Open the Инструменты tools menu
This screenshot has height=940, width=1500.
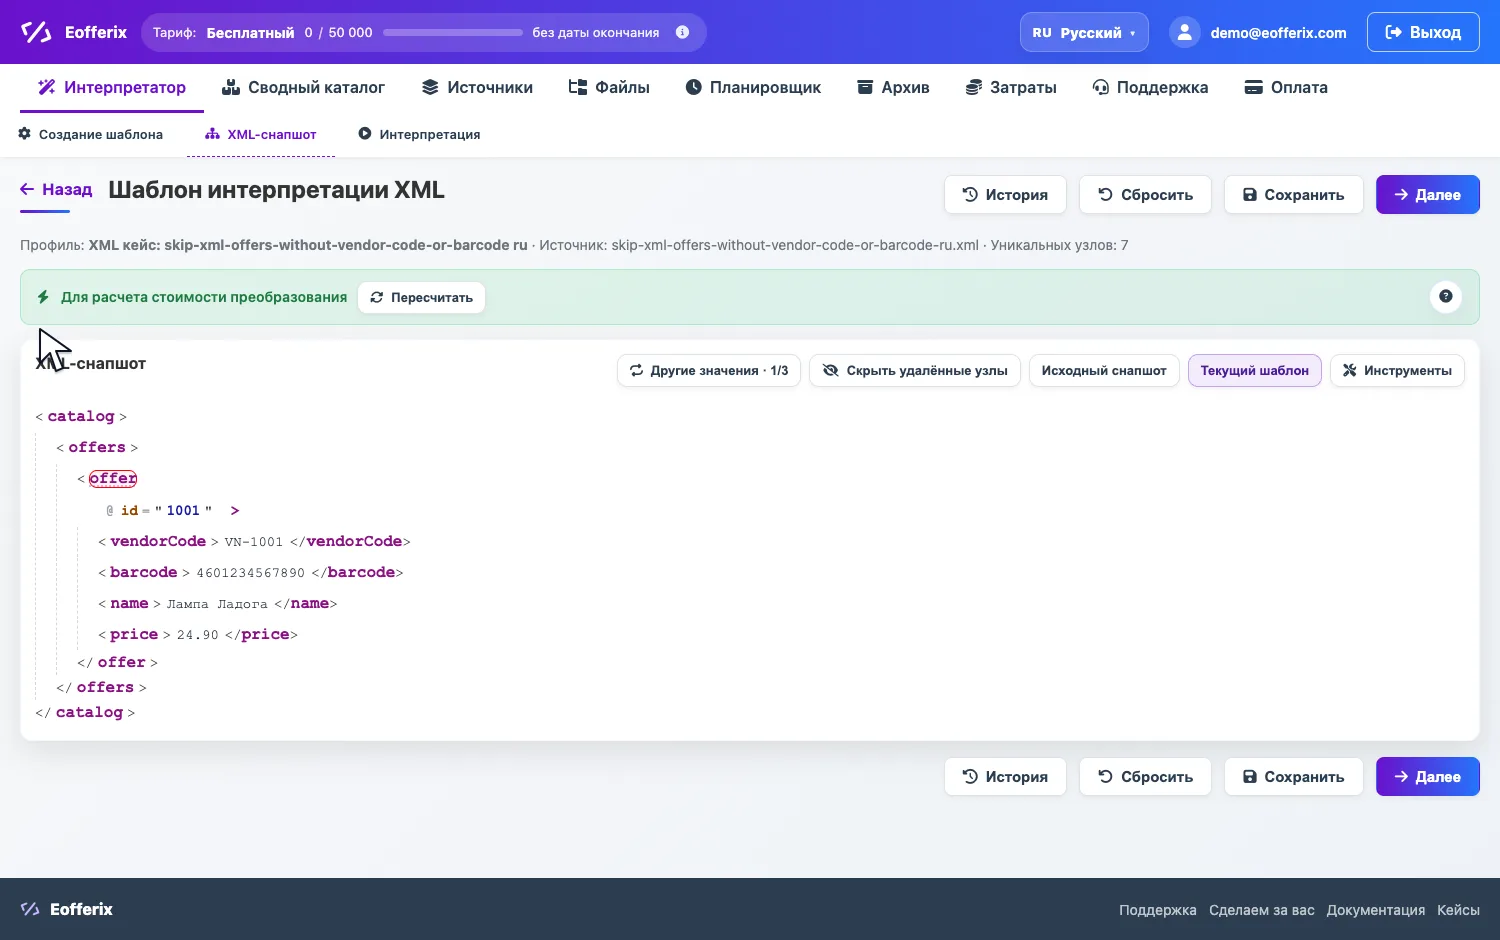click(1397, 371)
